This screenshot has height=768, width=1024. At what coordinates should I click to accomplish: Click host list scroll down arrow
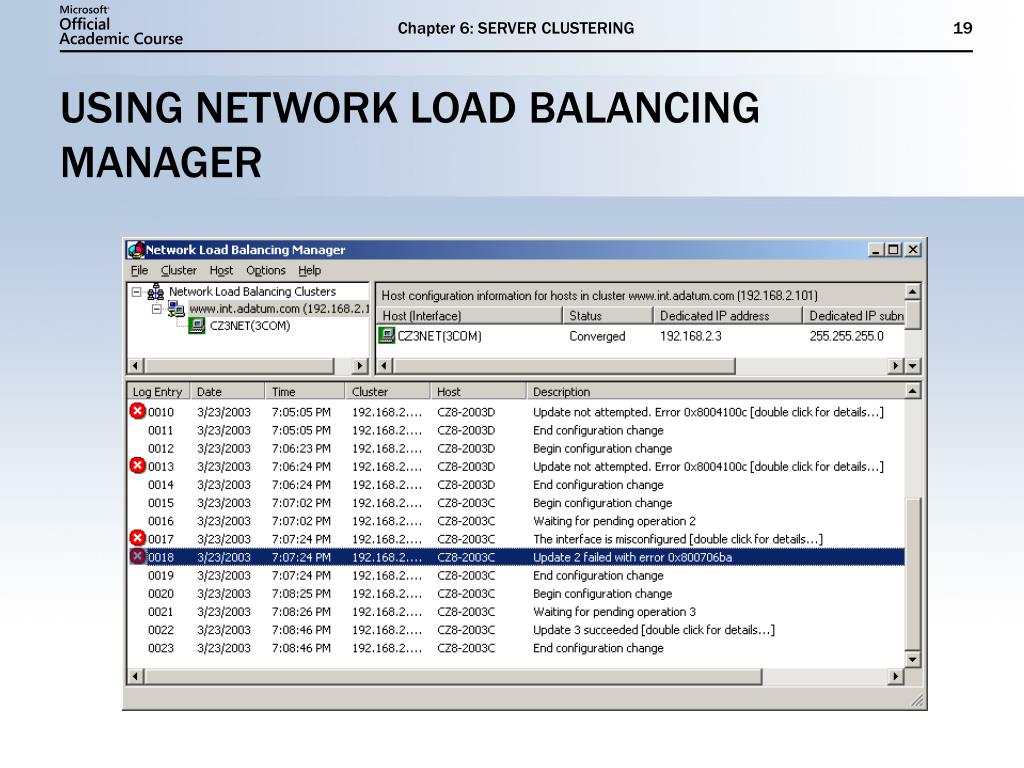tap(913, 366)
